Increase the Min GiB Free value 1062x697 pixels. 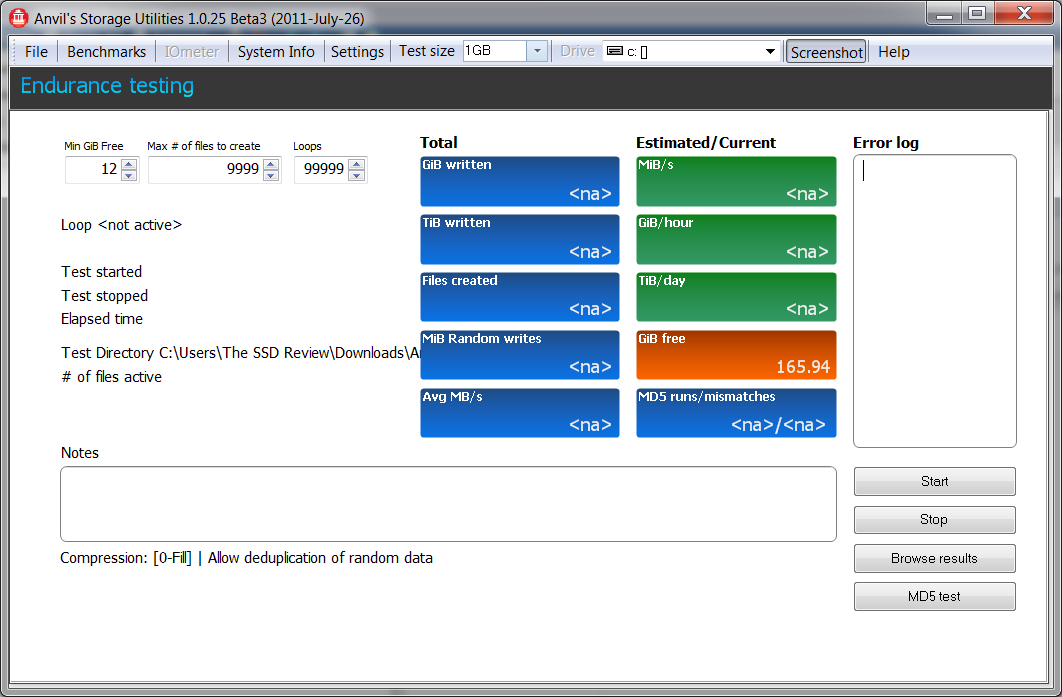coord(129,164)
